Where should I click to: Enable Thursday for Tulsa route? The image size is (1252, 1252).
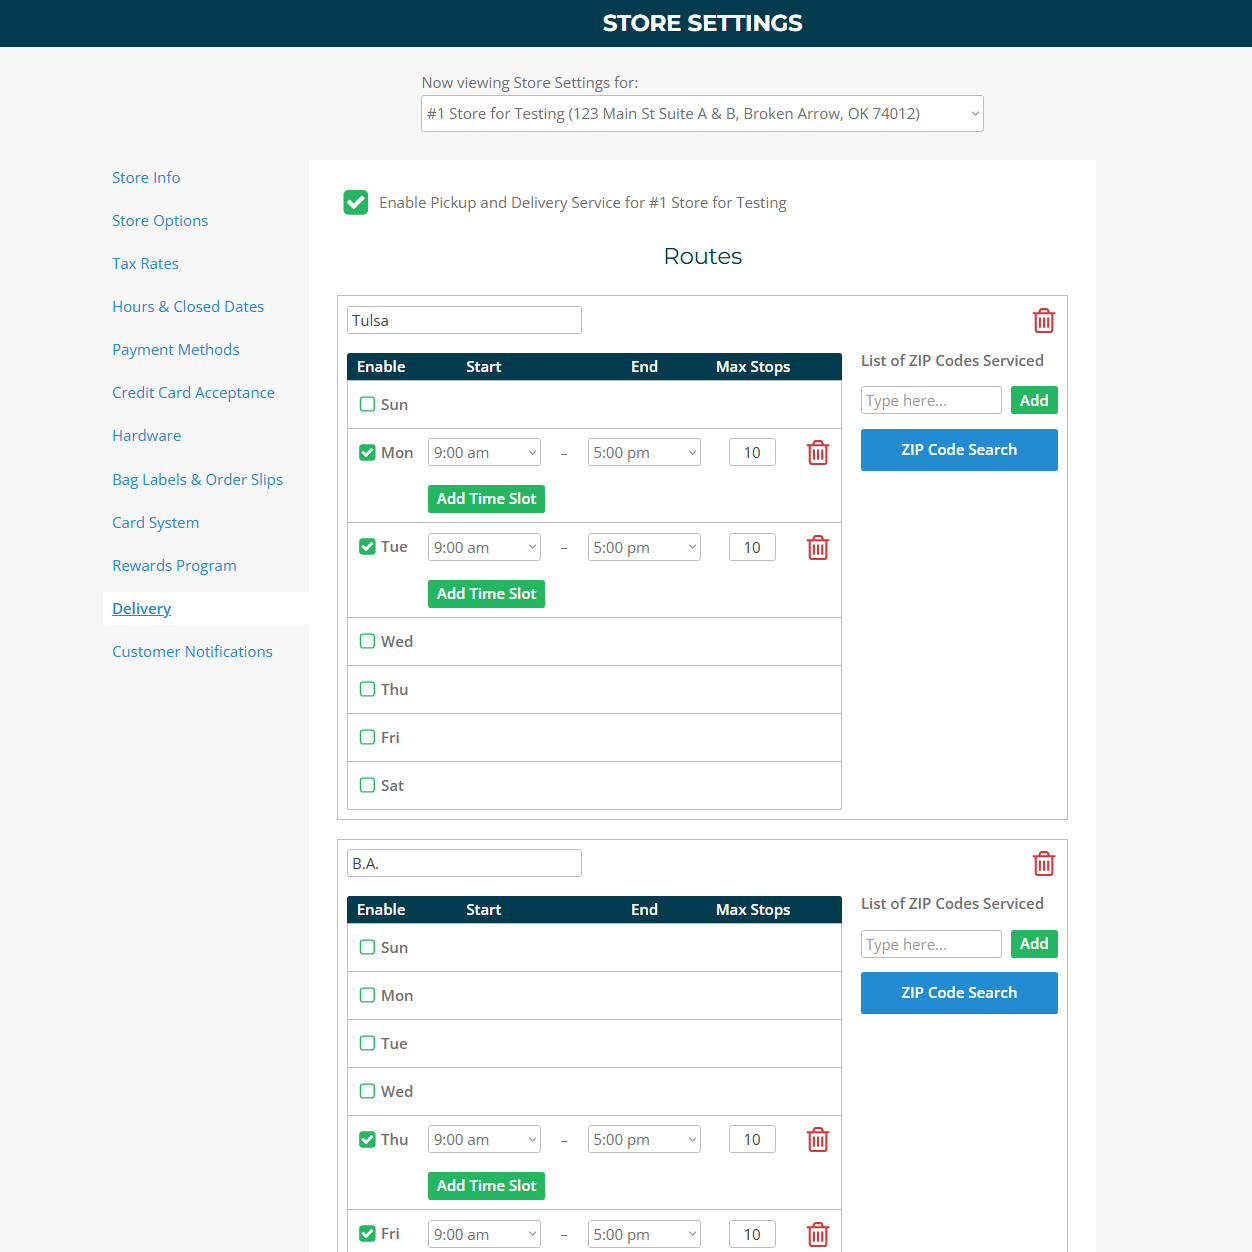(x=367, y=689)
